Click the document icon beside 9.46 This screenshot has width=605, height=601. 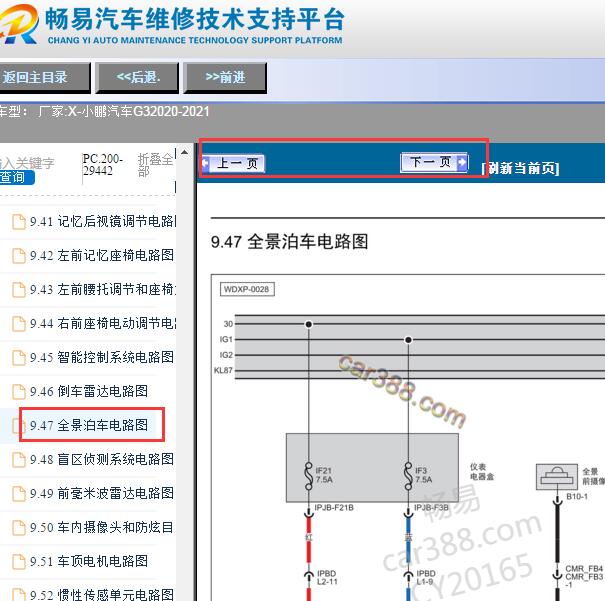click(x=19, y=392)
